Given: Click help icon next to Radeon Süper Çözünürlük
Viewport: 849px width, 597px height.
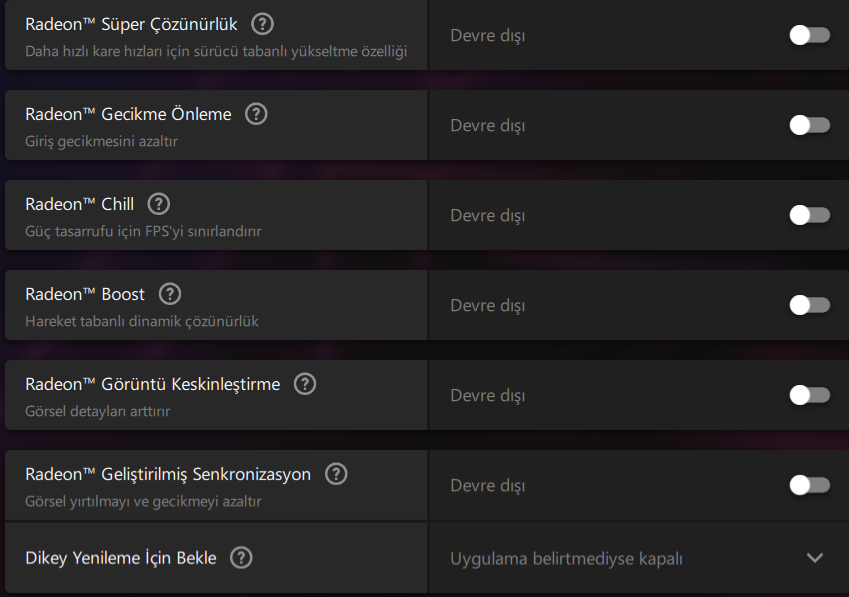Looking at the screenshot, I should pyautogui.click(x=262, y=24).
